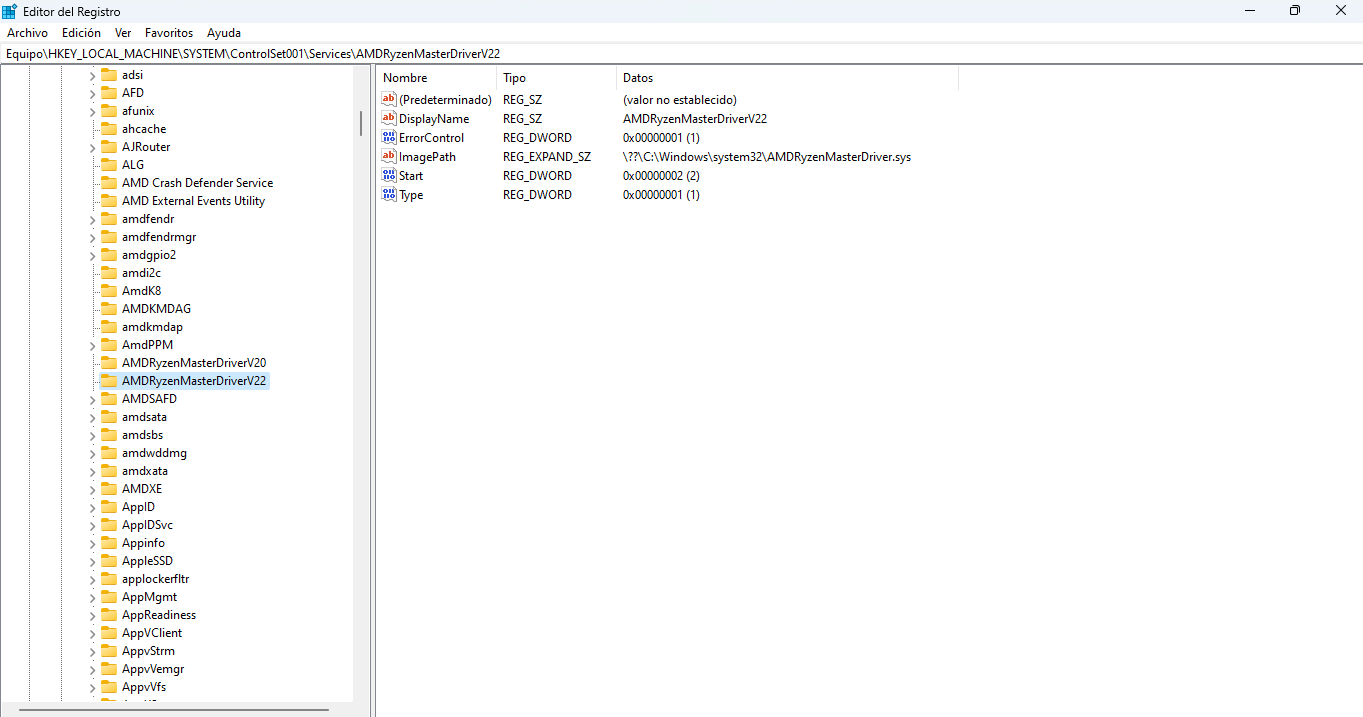Expand the adsi key
Screen dimensions: 1363x717
(x=92, y=75)
